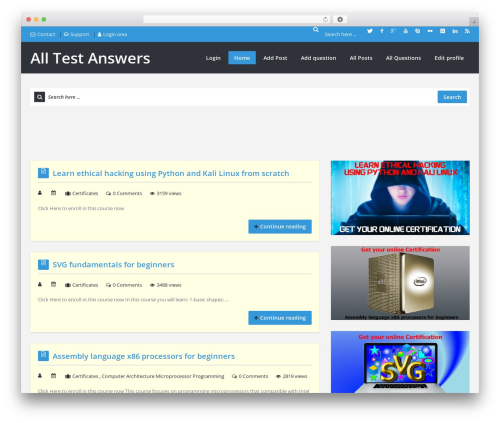
Task: Open Learn ethical hacking using Python post title
Action: click(x=171, y=173)
